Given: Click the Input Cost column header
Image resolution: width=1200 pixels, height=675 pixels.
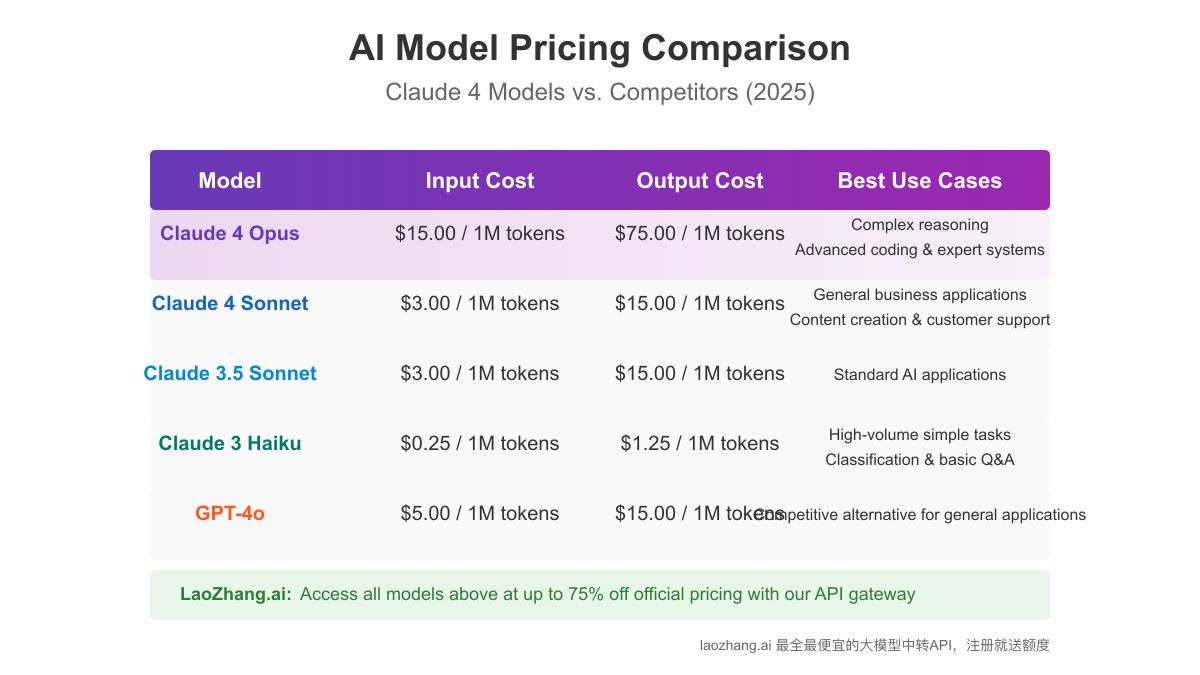Looking at the screenshot, I should pyautogui.click(x=480, y=181).
